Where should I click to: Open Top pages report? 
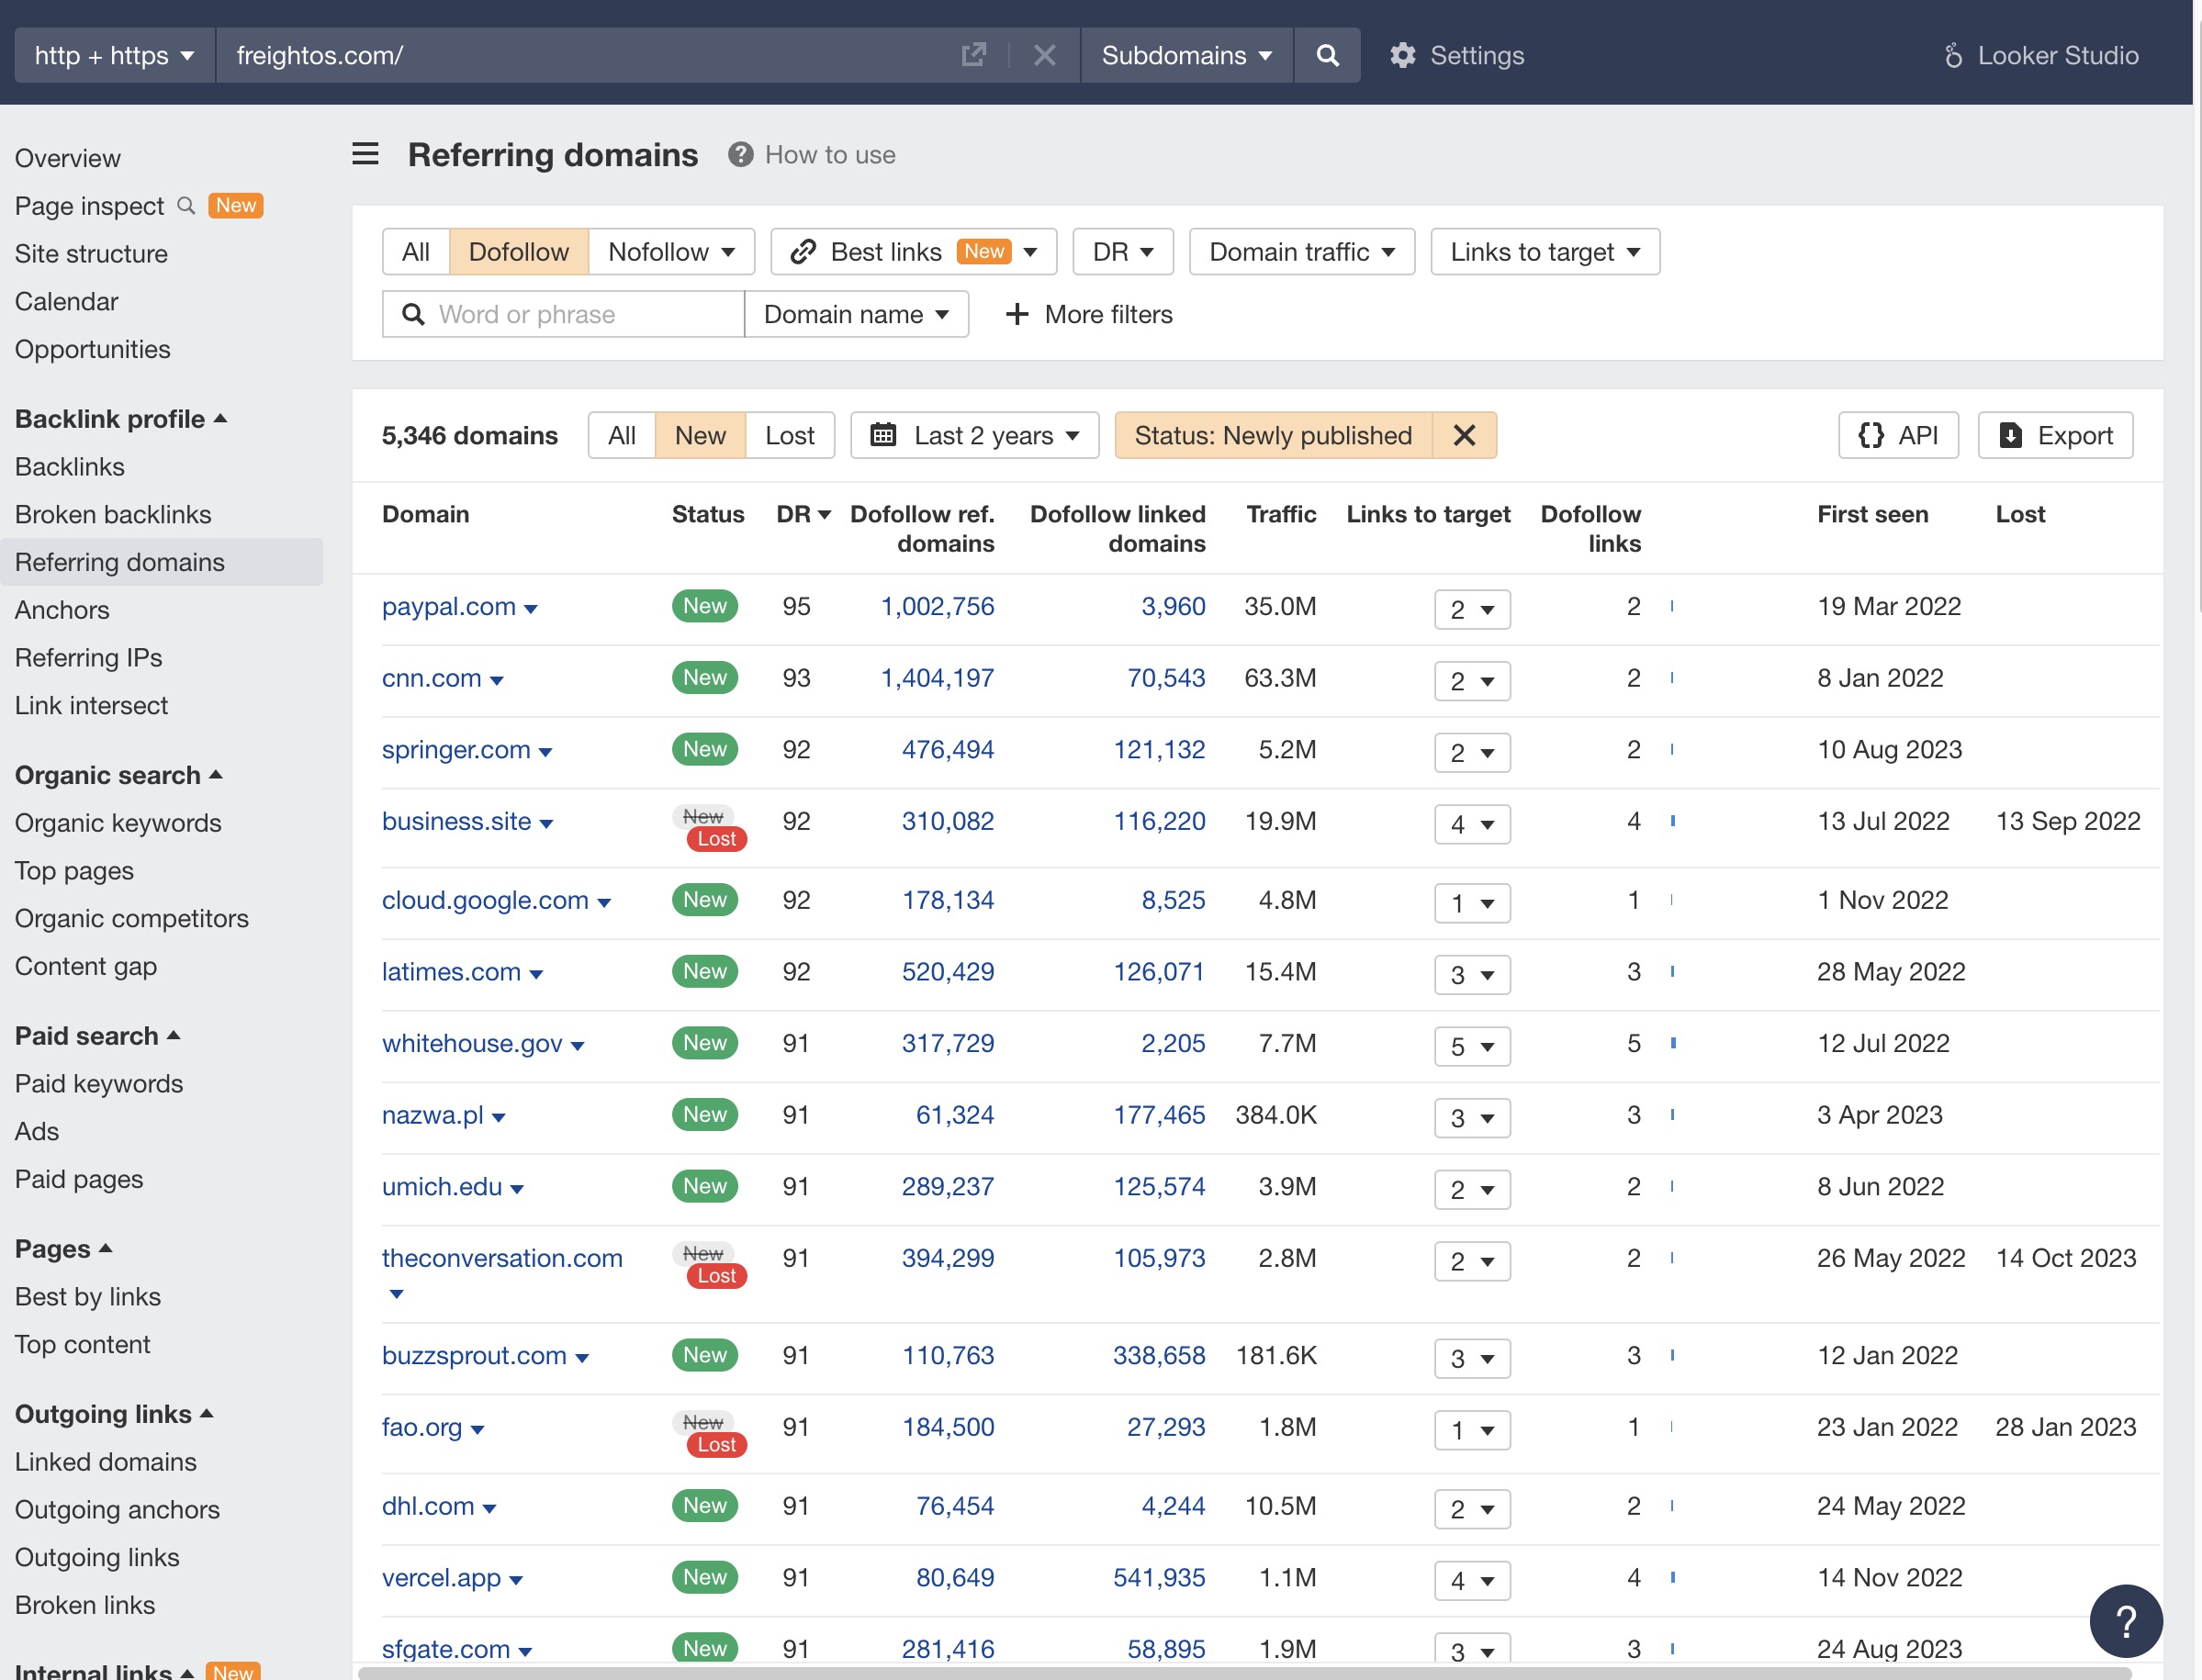74,870
